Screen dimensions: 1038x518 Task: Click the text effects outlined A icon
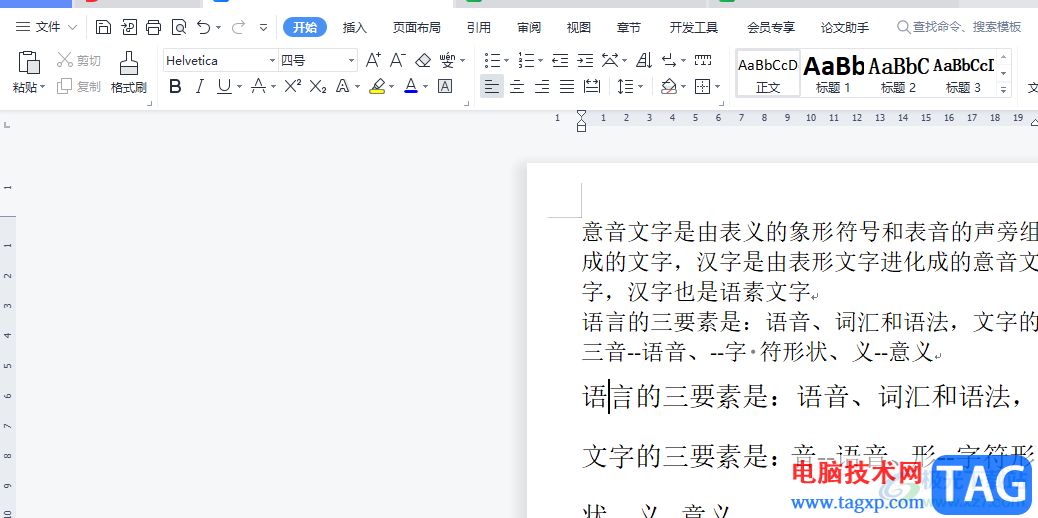tap(342, 86)
